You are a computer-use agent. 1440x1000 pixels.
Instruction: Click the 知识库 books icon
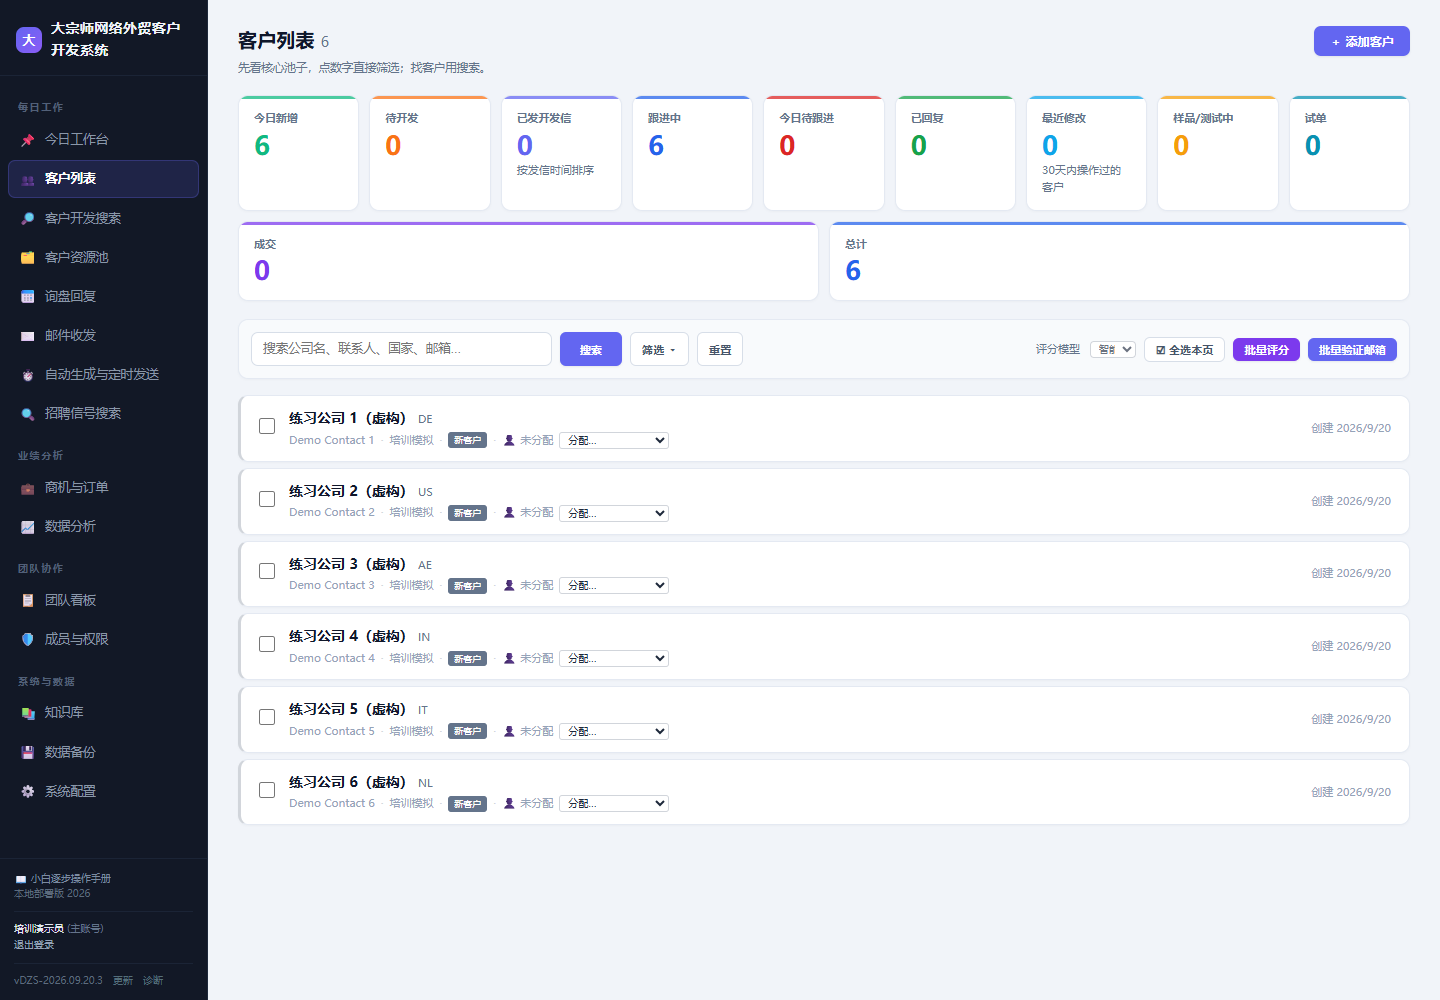point(28,713)
